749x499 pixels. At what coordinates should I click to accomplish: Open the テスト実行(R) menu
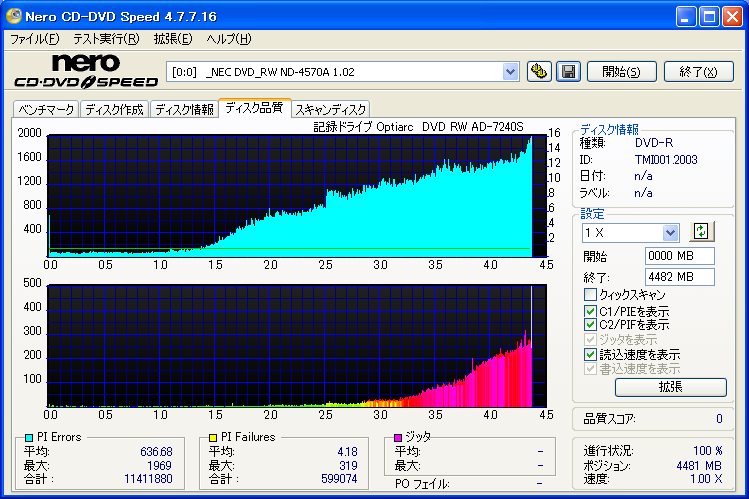pos(106,39)
